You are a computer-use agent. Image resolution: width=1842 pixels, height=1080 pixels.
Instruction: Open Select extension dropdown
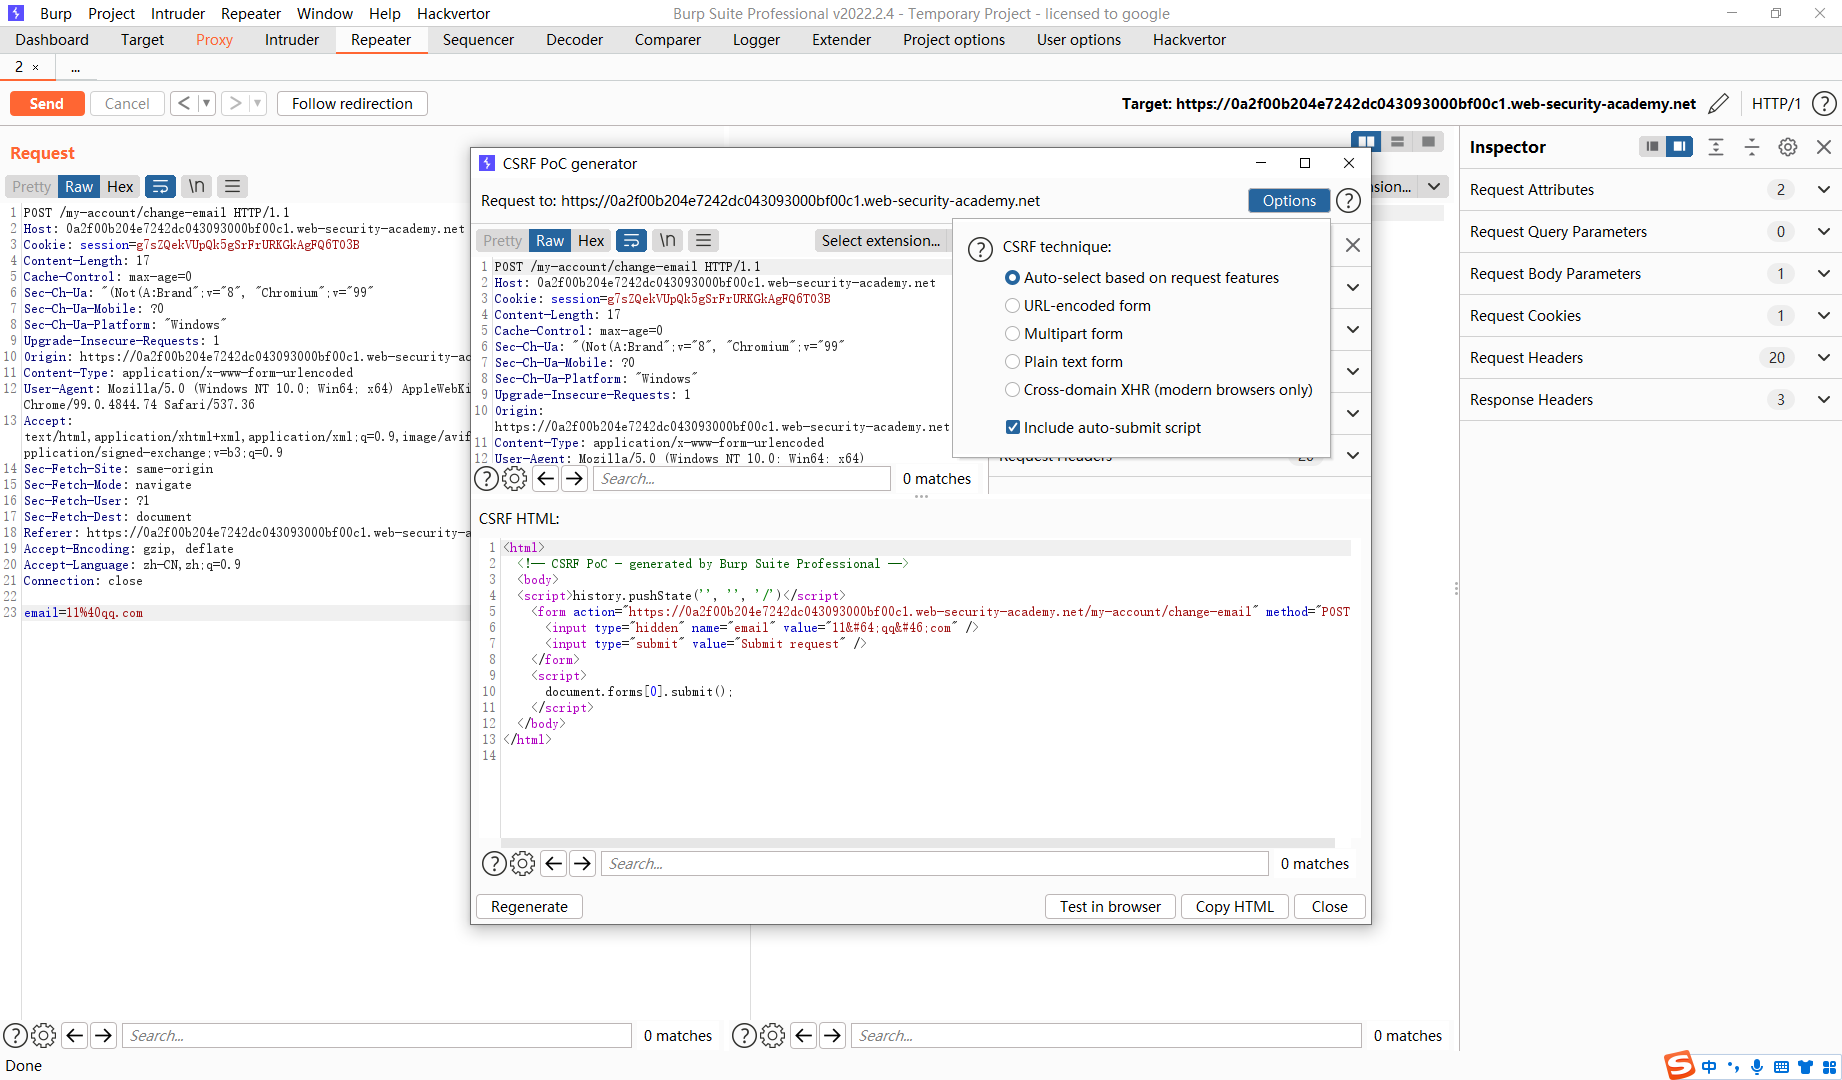[881, 240]
